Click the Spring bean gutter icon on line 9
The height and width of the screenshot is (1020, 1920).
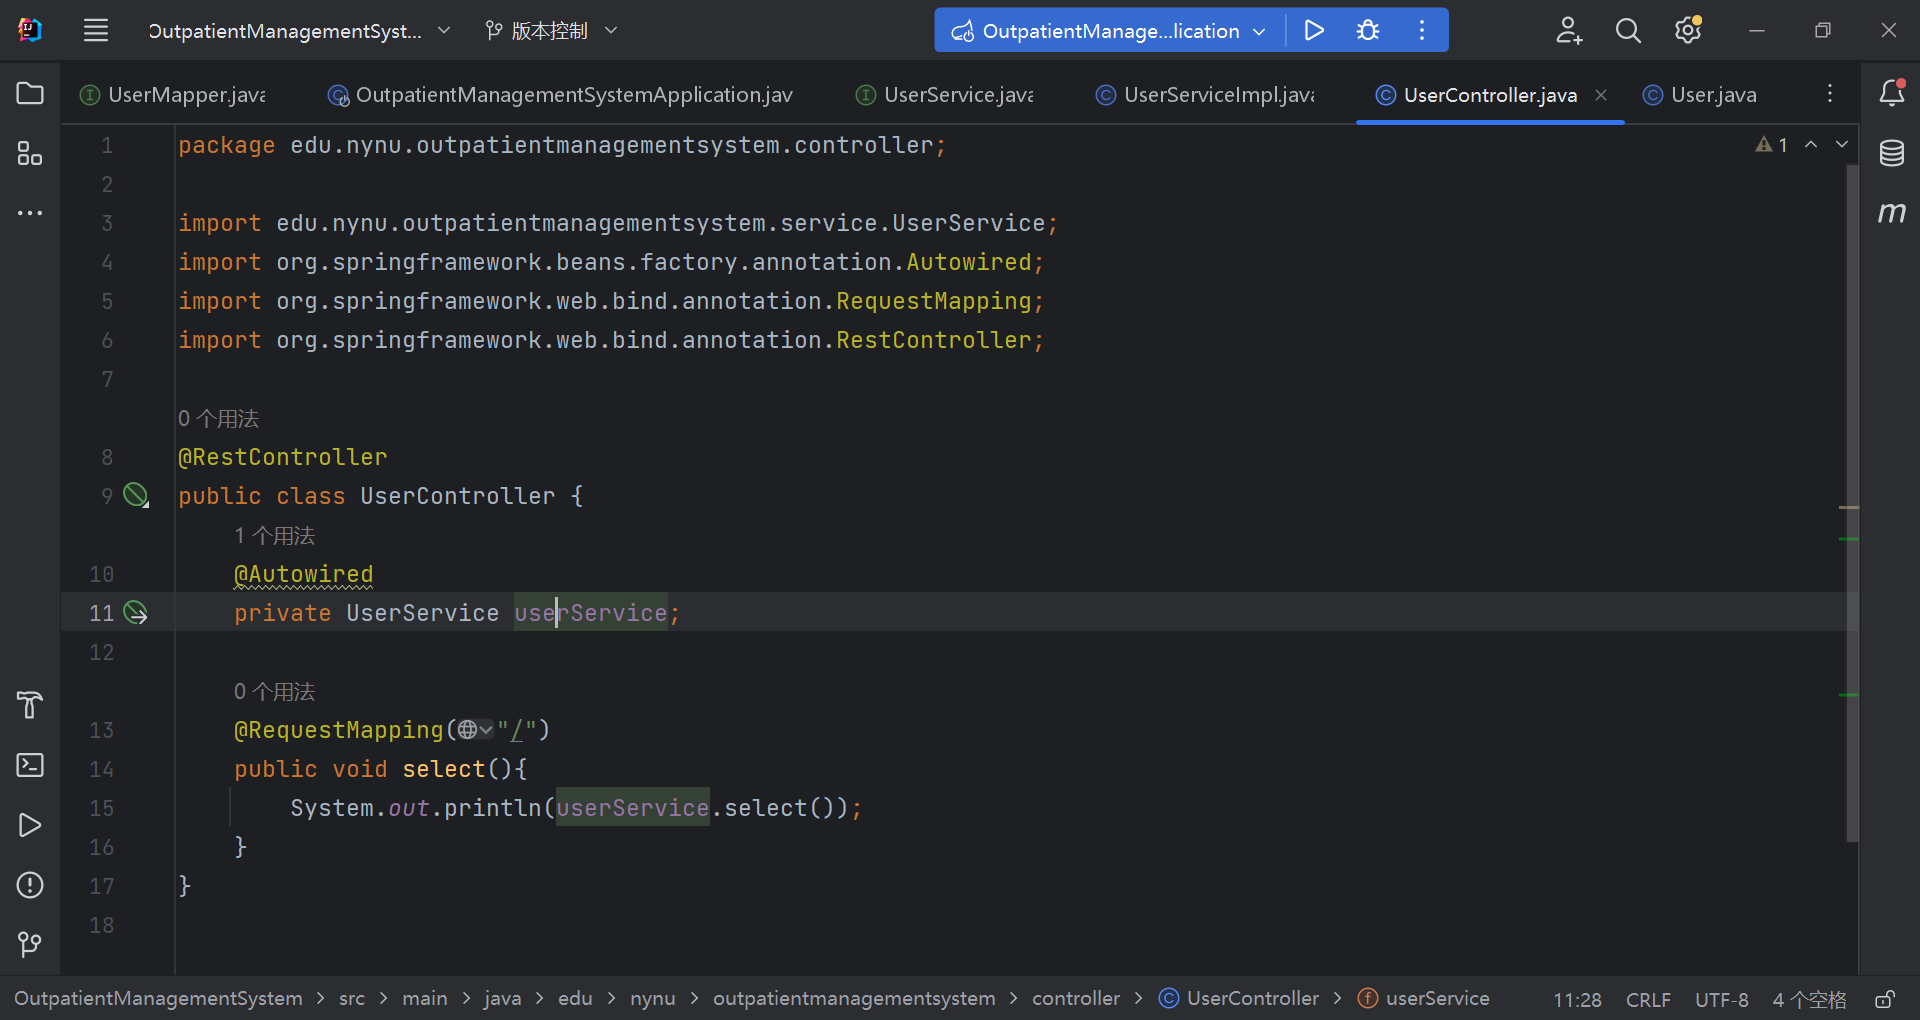coord(136,495)
